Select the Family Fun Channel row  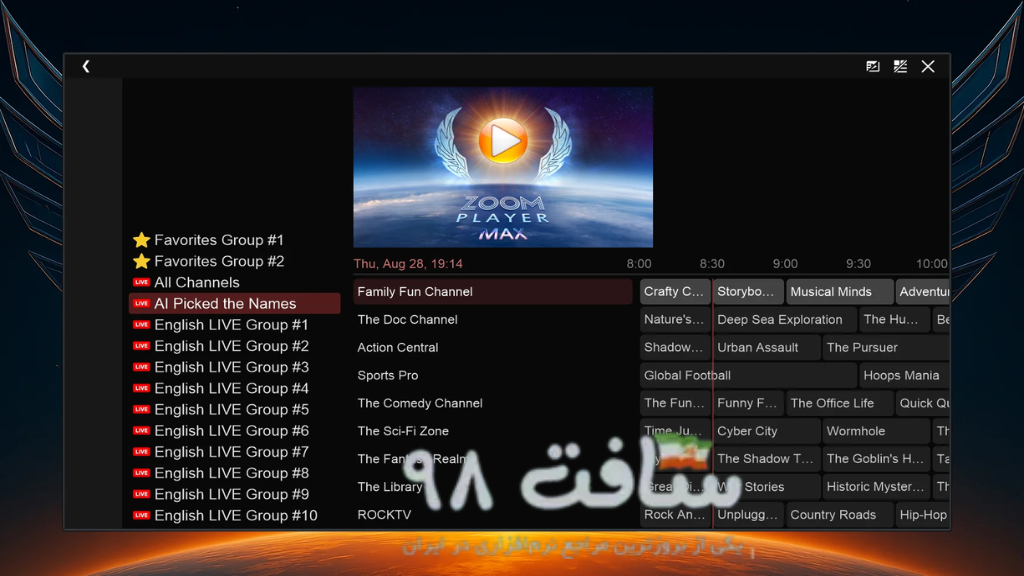(x=493, y=292)
